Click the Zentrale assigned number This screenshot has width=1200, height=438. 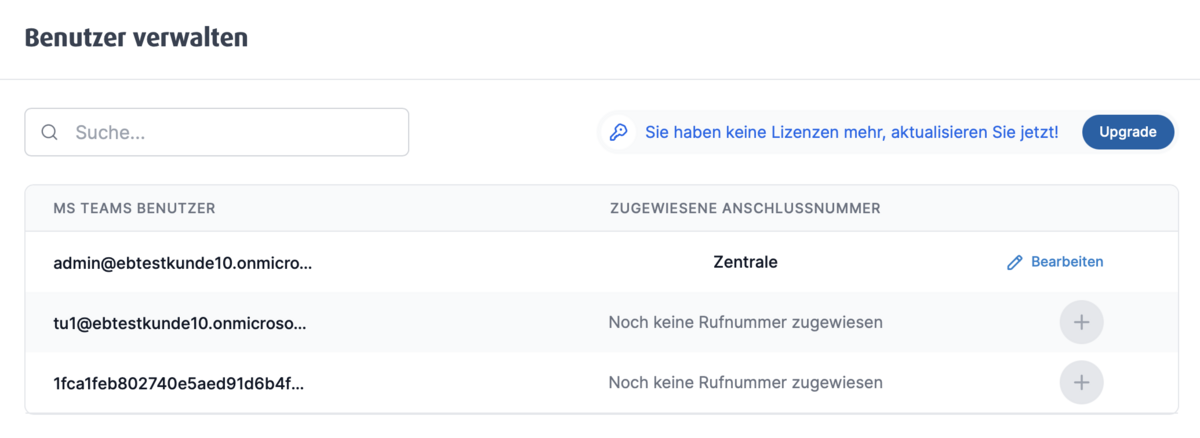745,262
